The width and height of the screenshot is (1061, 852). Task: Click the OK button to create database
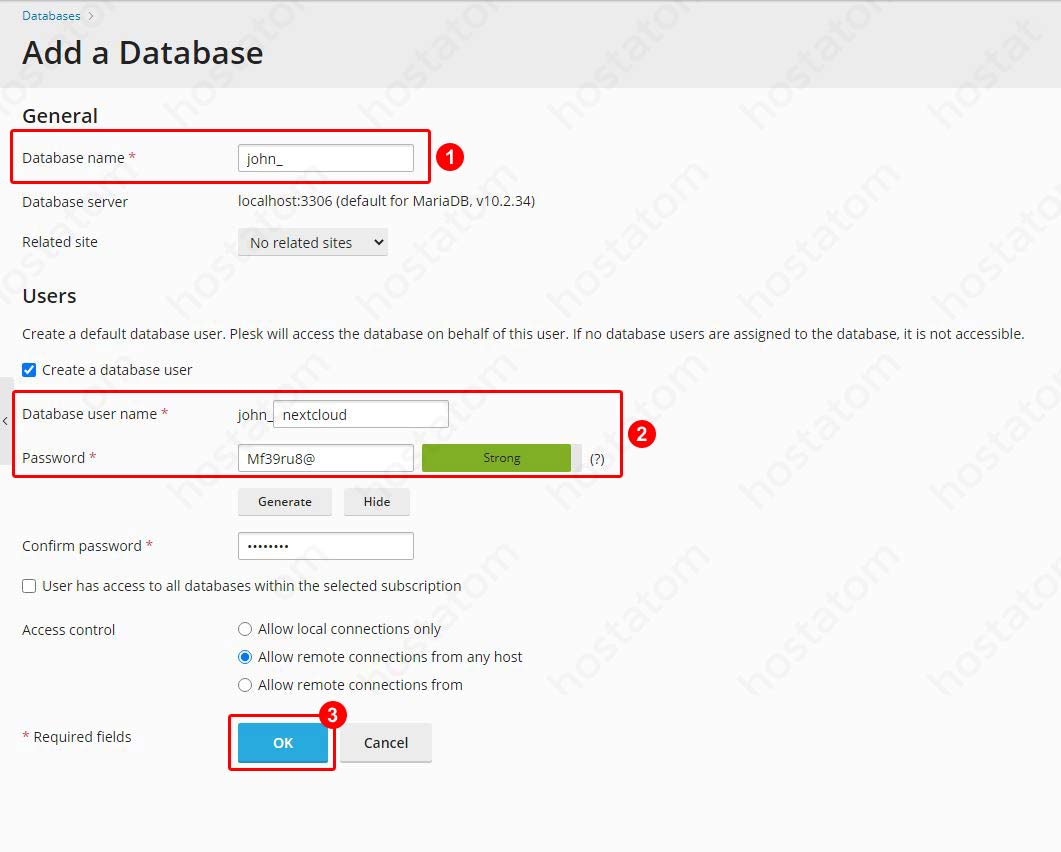[283, 743]
